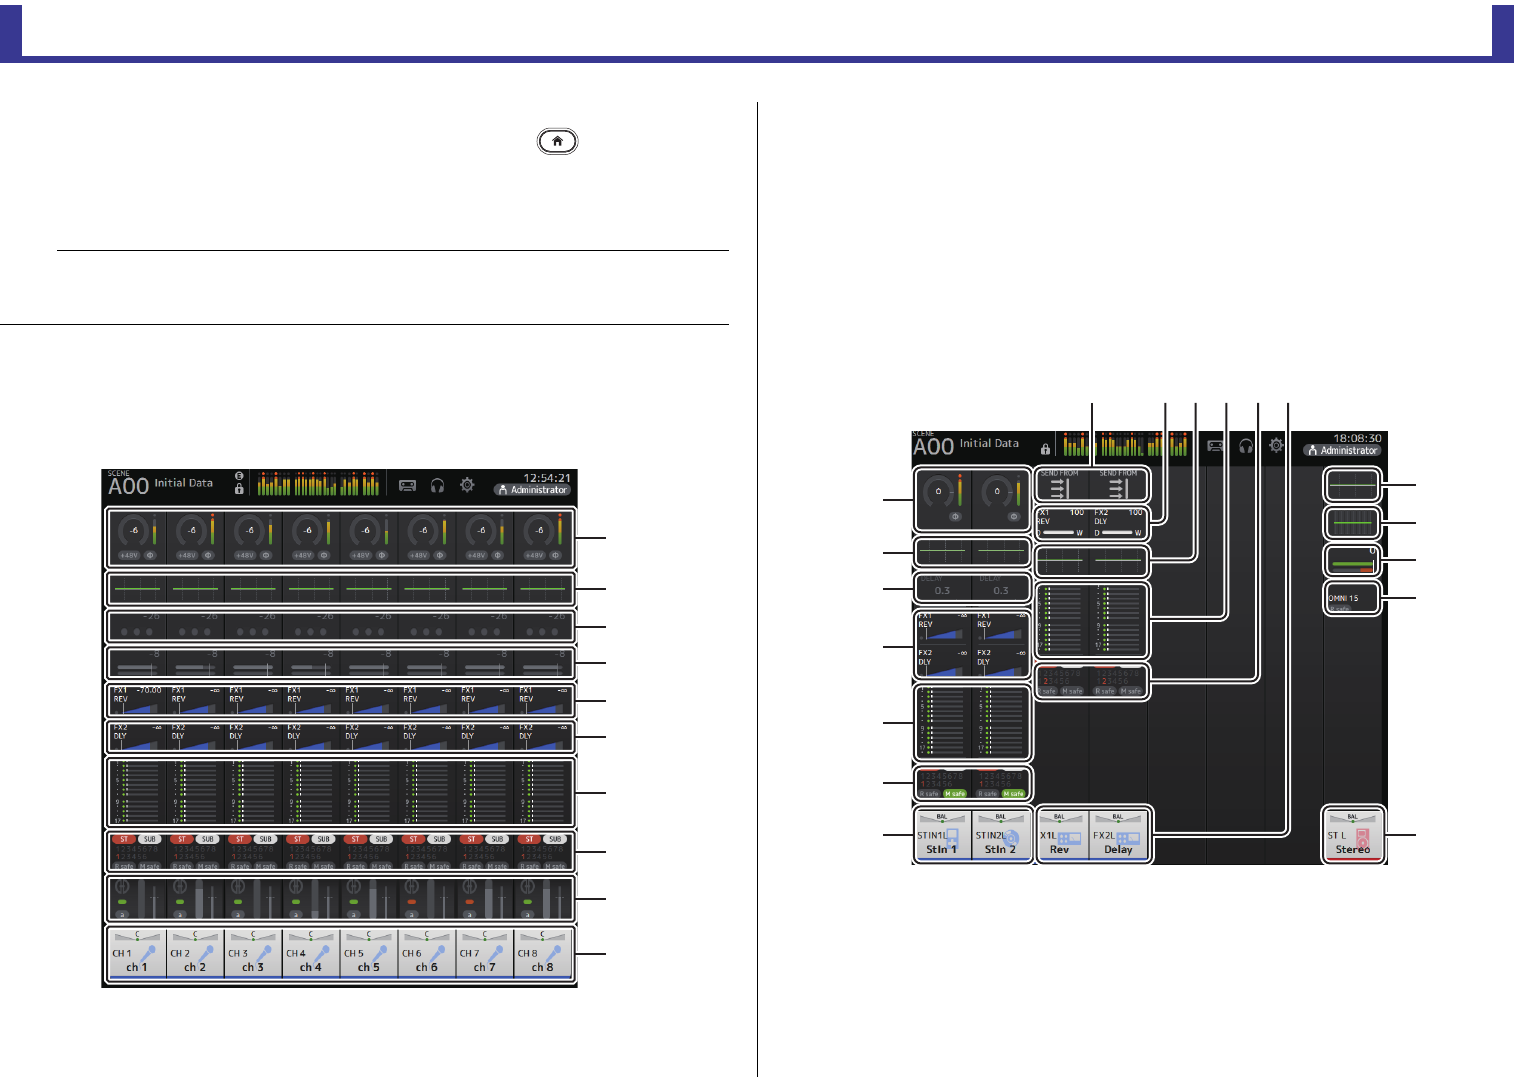The image size is (1514, 1077).
Task: Toggle ST assign on CH 1
Action: tap(124, 839)
